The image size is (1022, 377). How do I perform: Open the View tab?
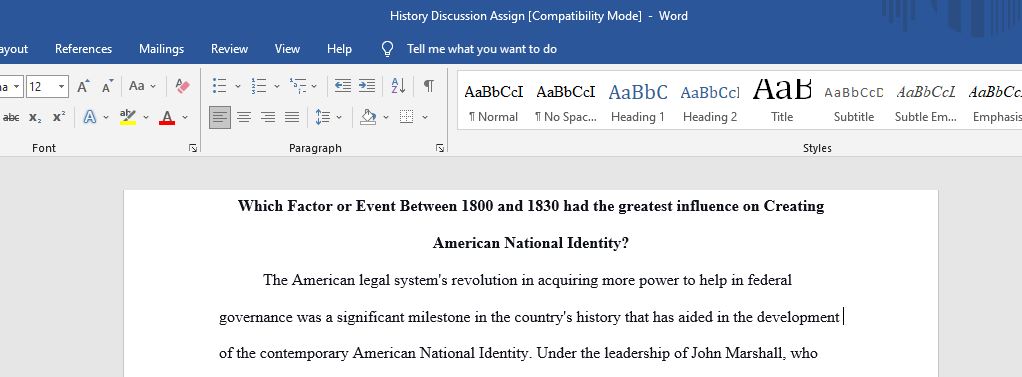287,49
